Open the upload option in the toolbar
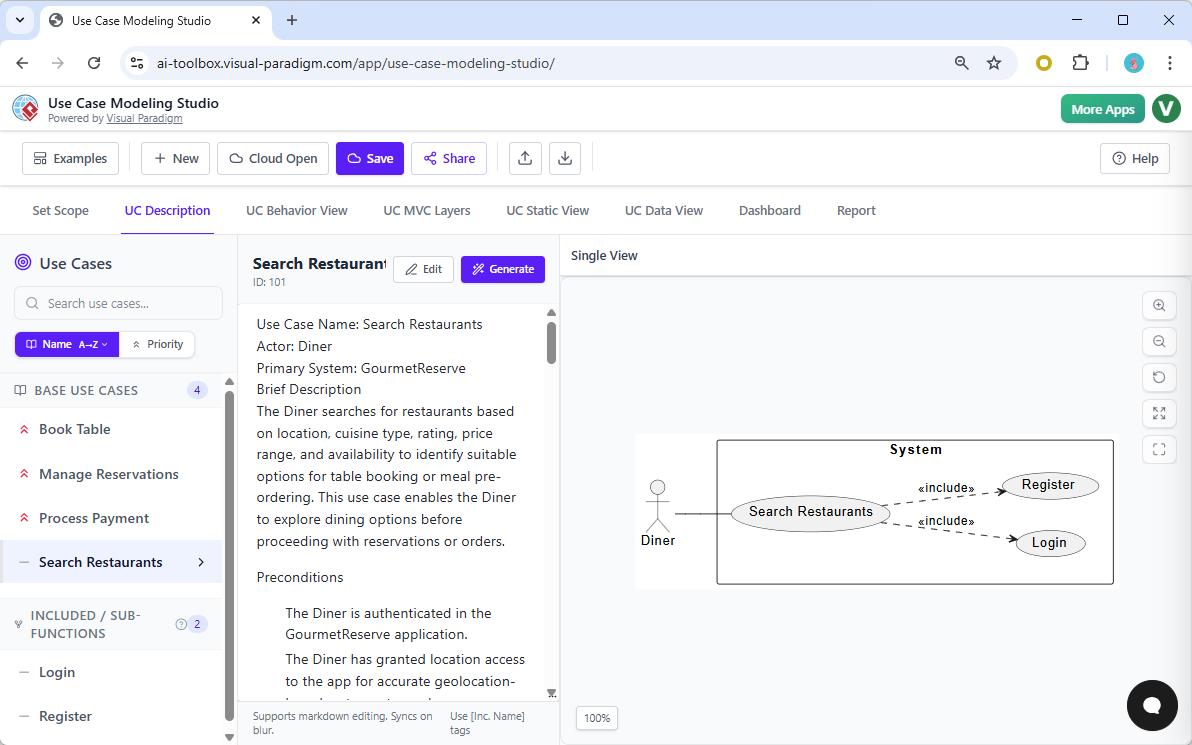The width and height of the screenshot is (1192, 745). click(525, 158)
